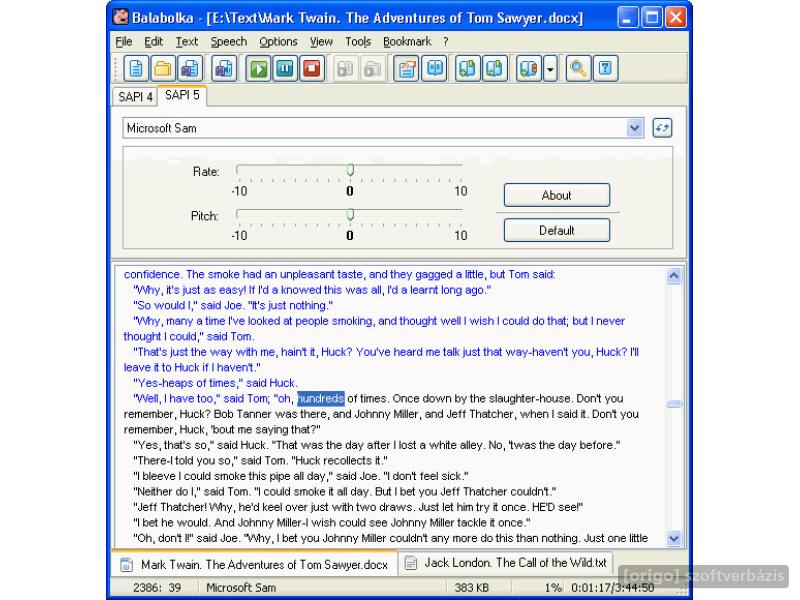The width and height of the screenshot is (800, 600).
Task: Open the Text menu
Action: pos(187,42)
